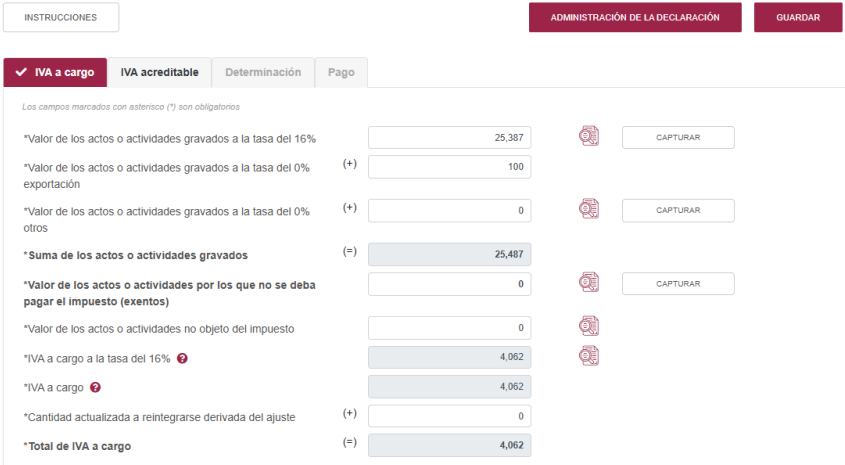Click the INSTRUCCIONES button
Image resolution: width=845 pixels, height=465 pixels.
click(60, 17)
